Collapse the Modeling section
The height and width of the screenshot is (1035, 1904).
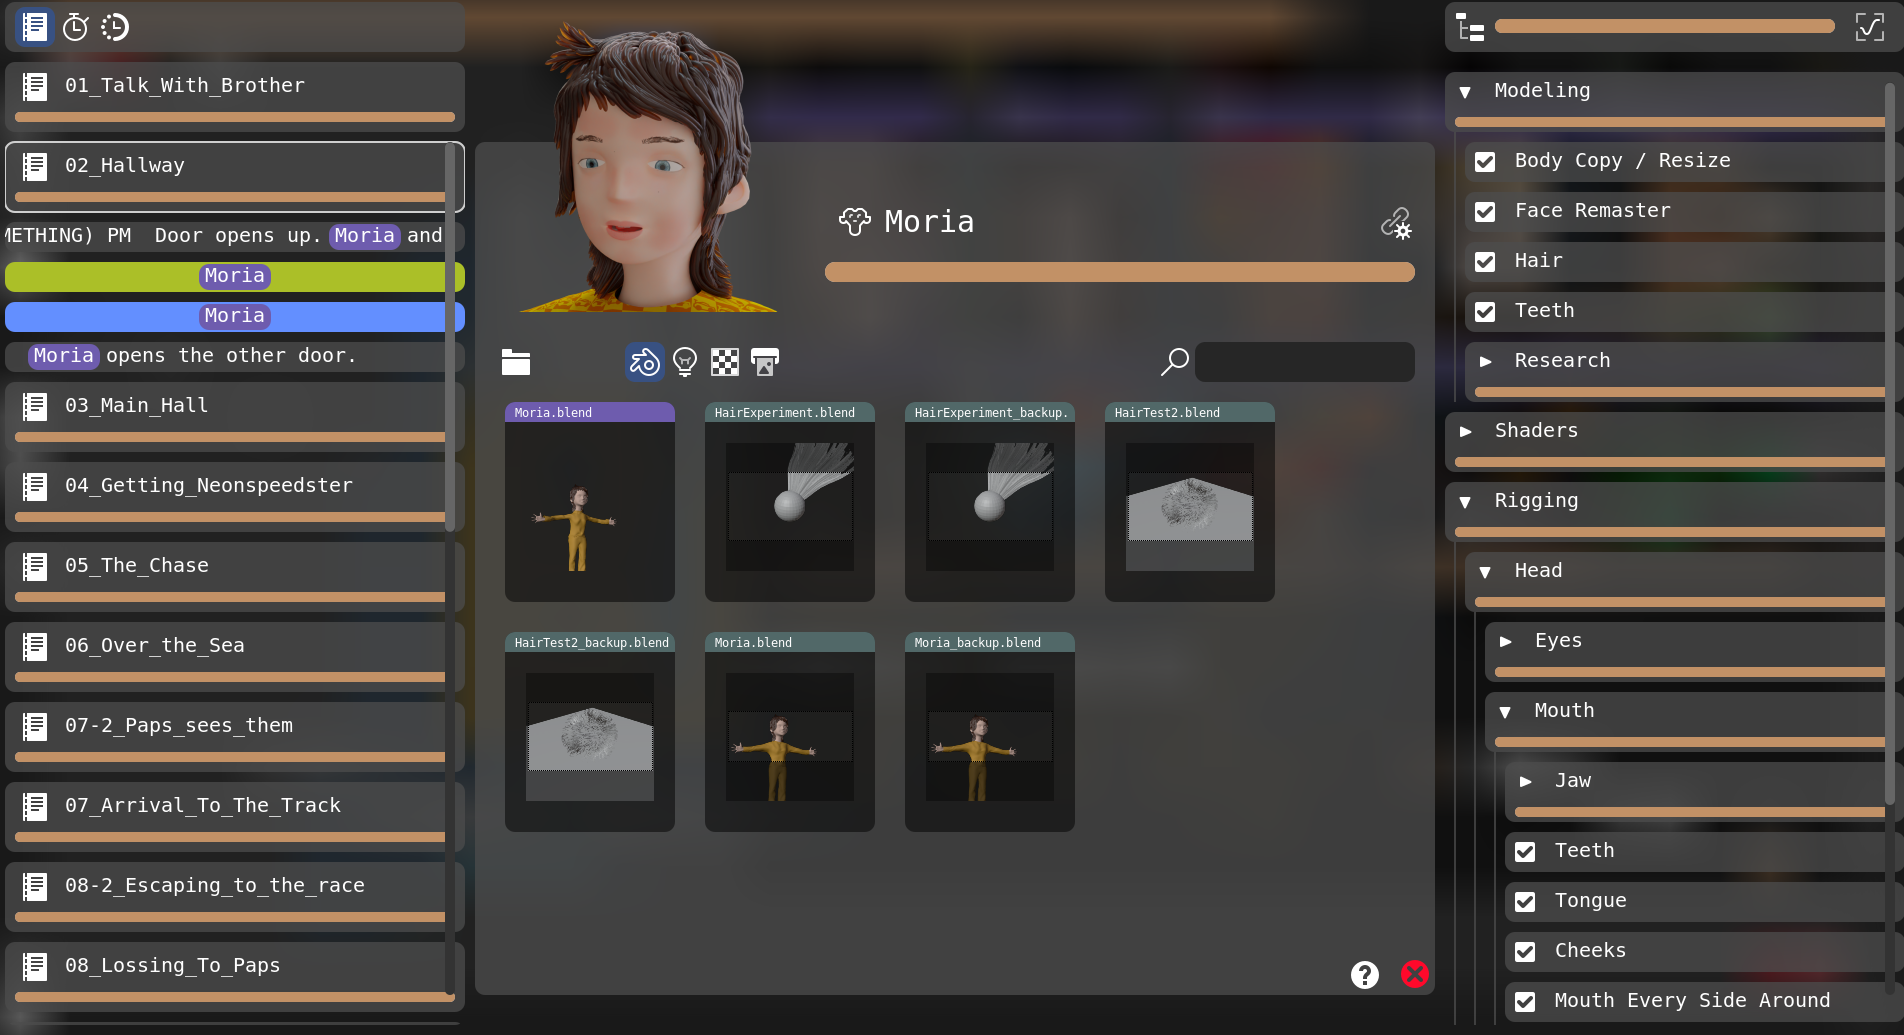(1465, 92)
